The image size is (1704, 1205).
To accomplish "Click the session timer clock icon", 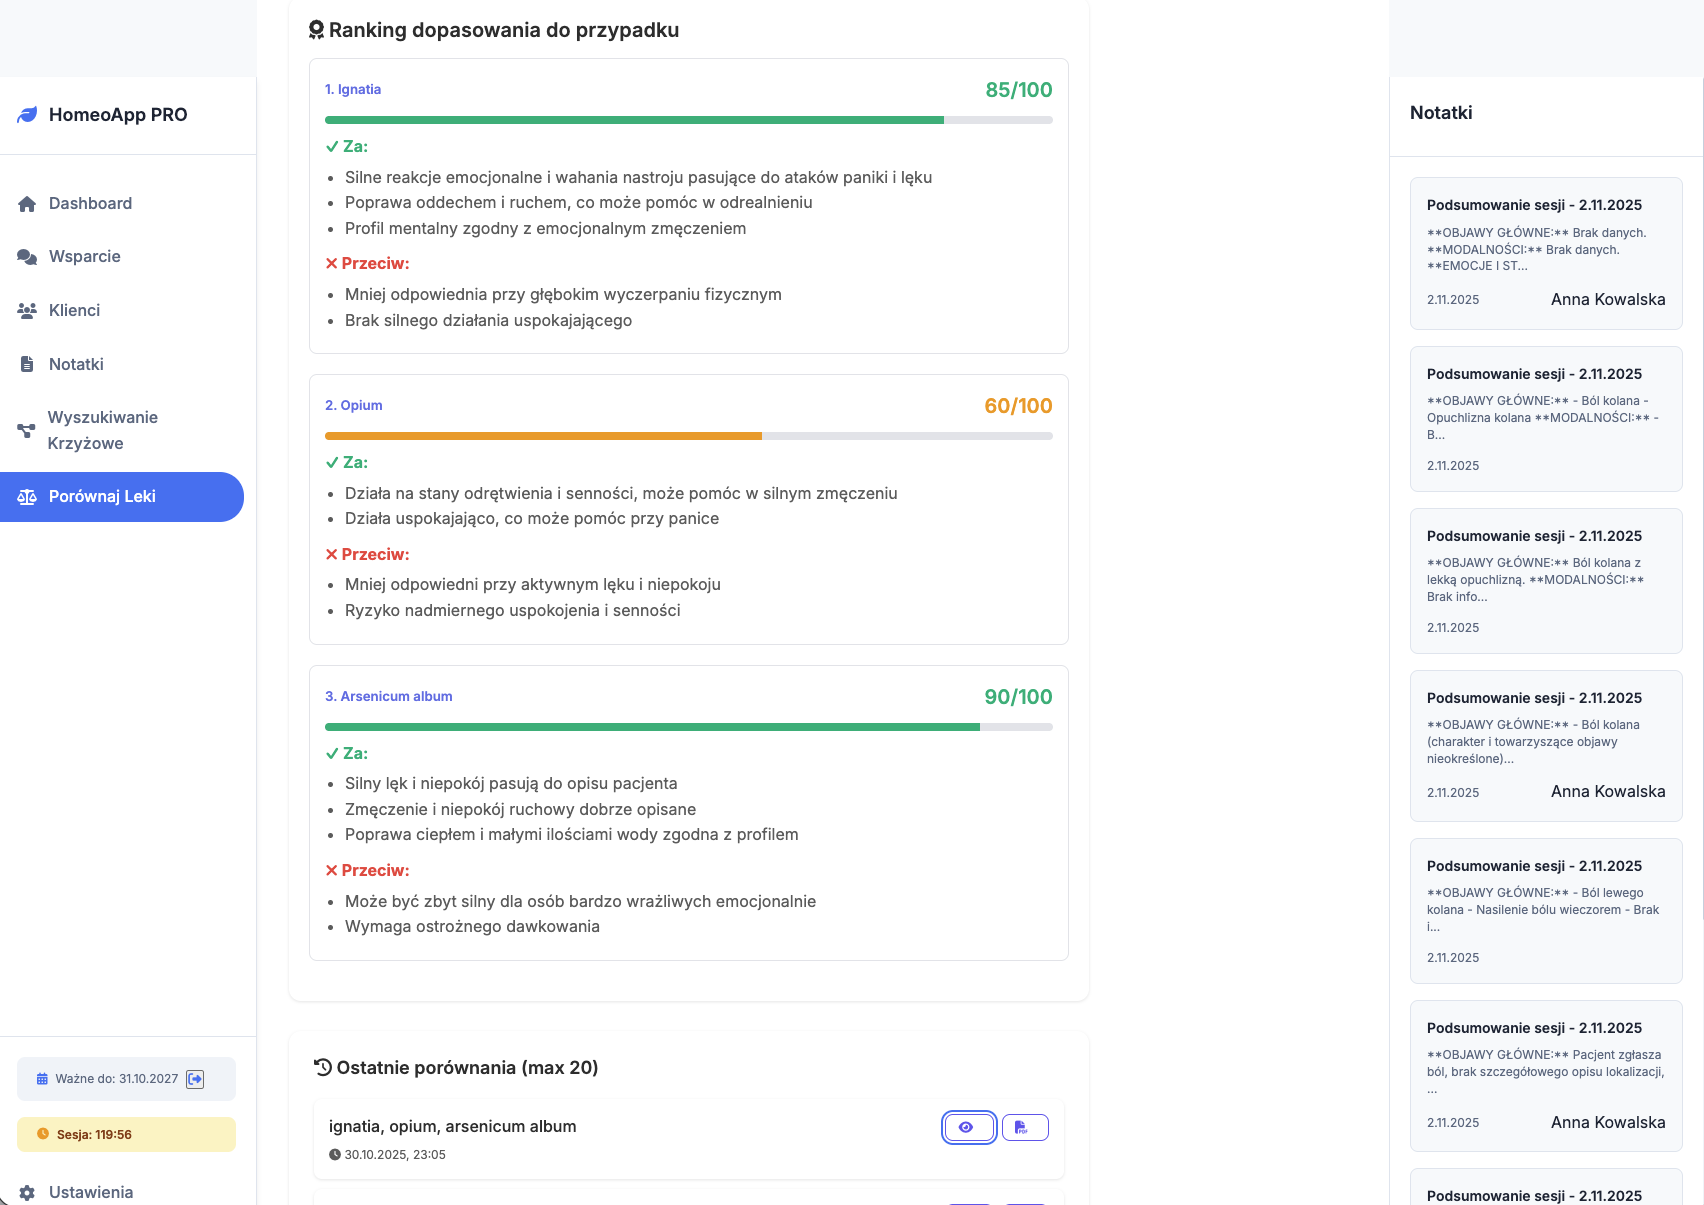I will (x=43, y=1134).
